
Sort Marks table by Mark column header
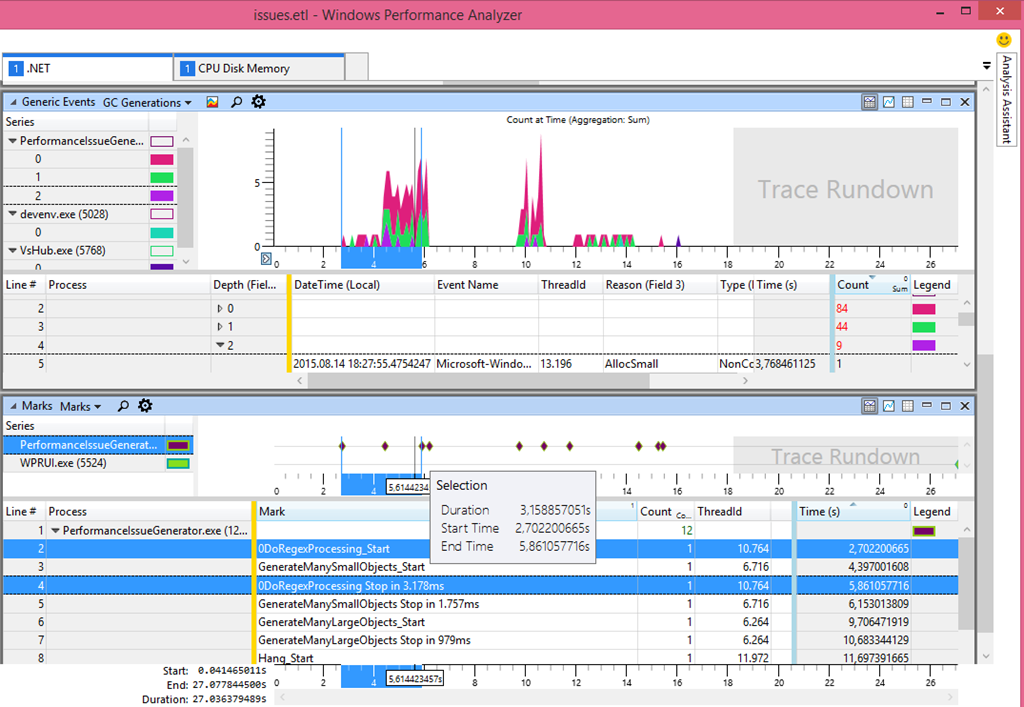(x=447, y=512)
